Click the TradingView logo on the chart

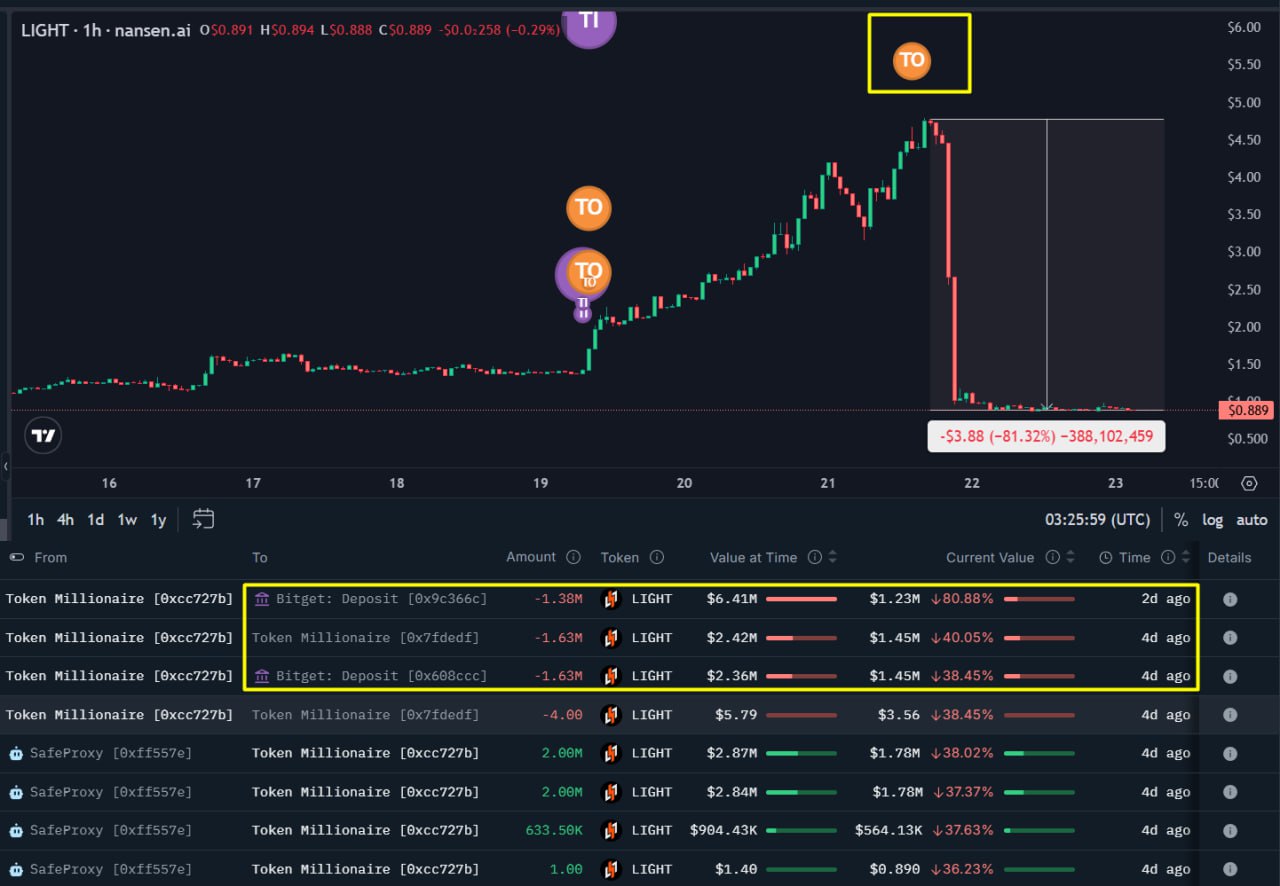43,435
